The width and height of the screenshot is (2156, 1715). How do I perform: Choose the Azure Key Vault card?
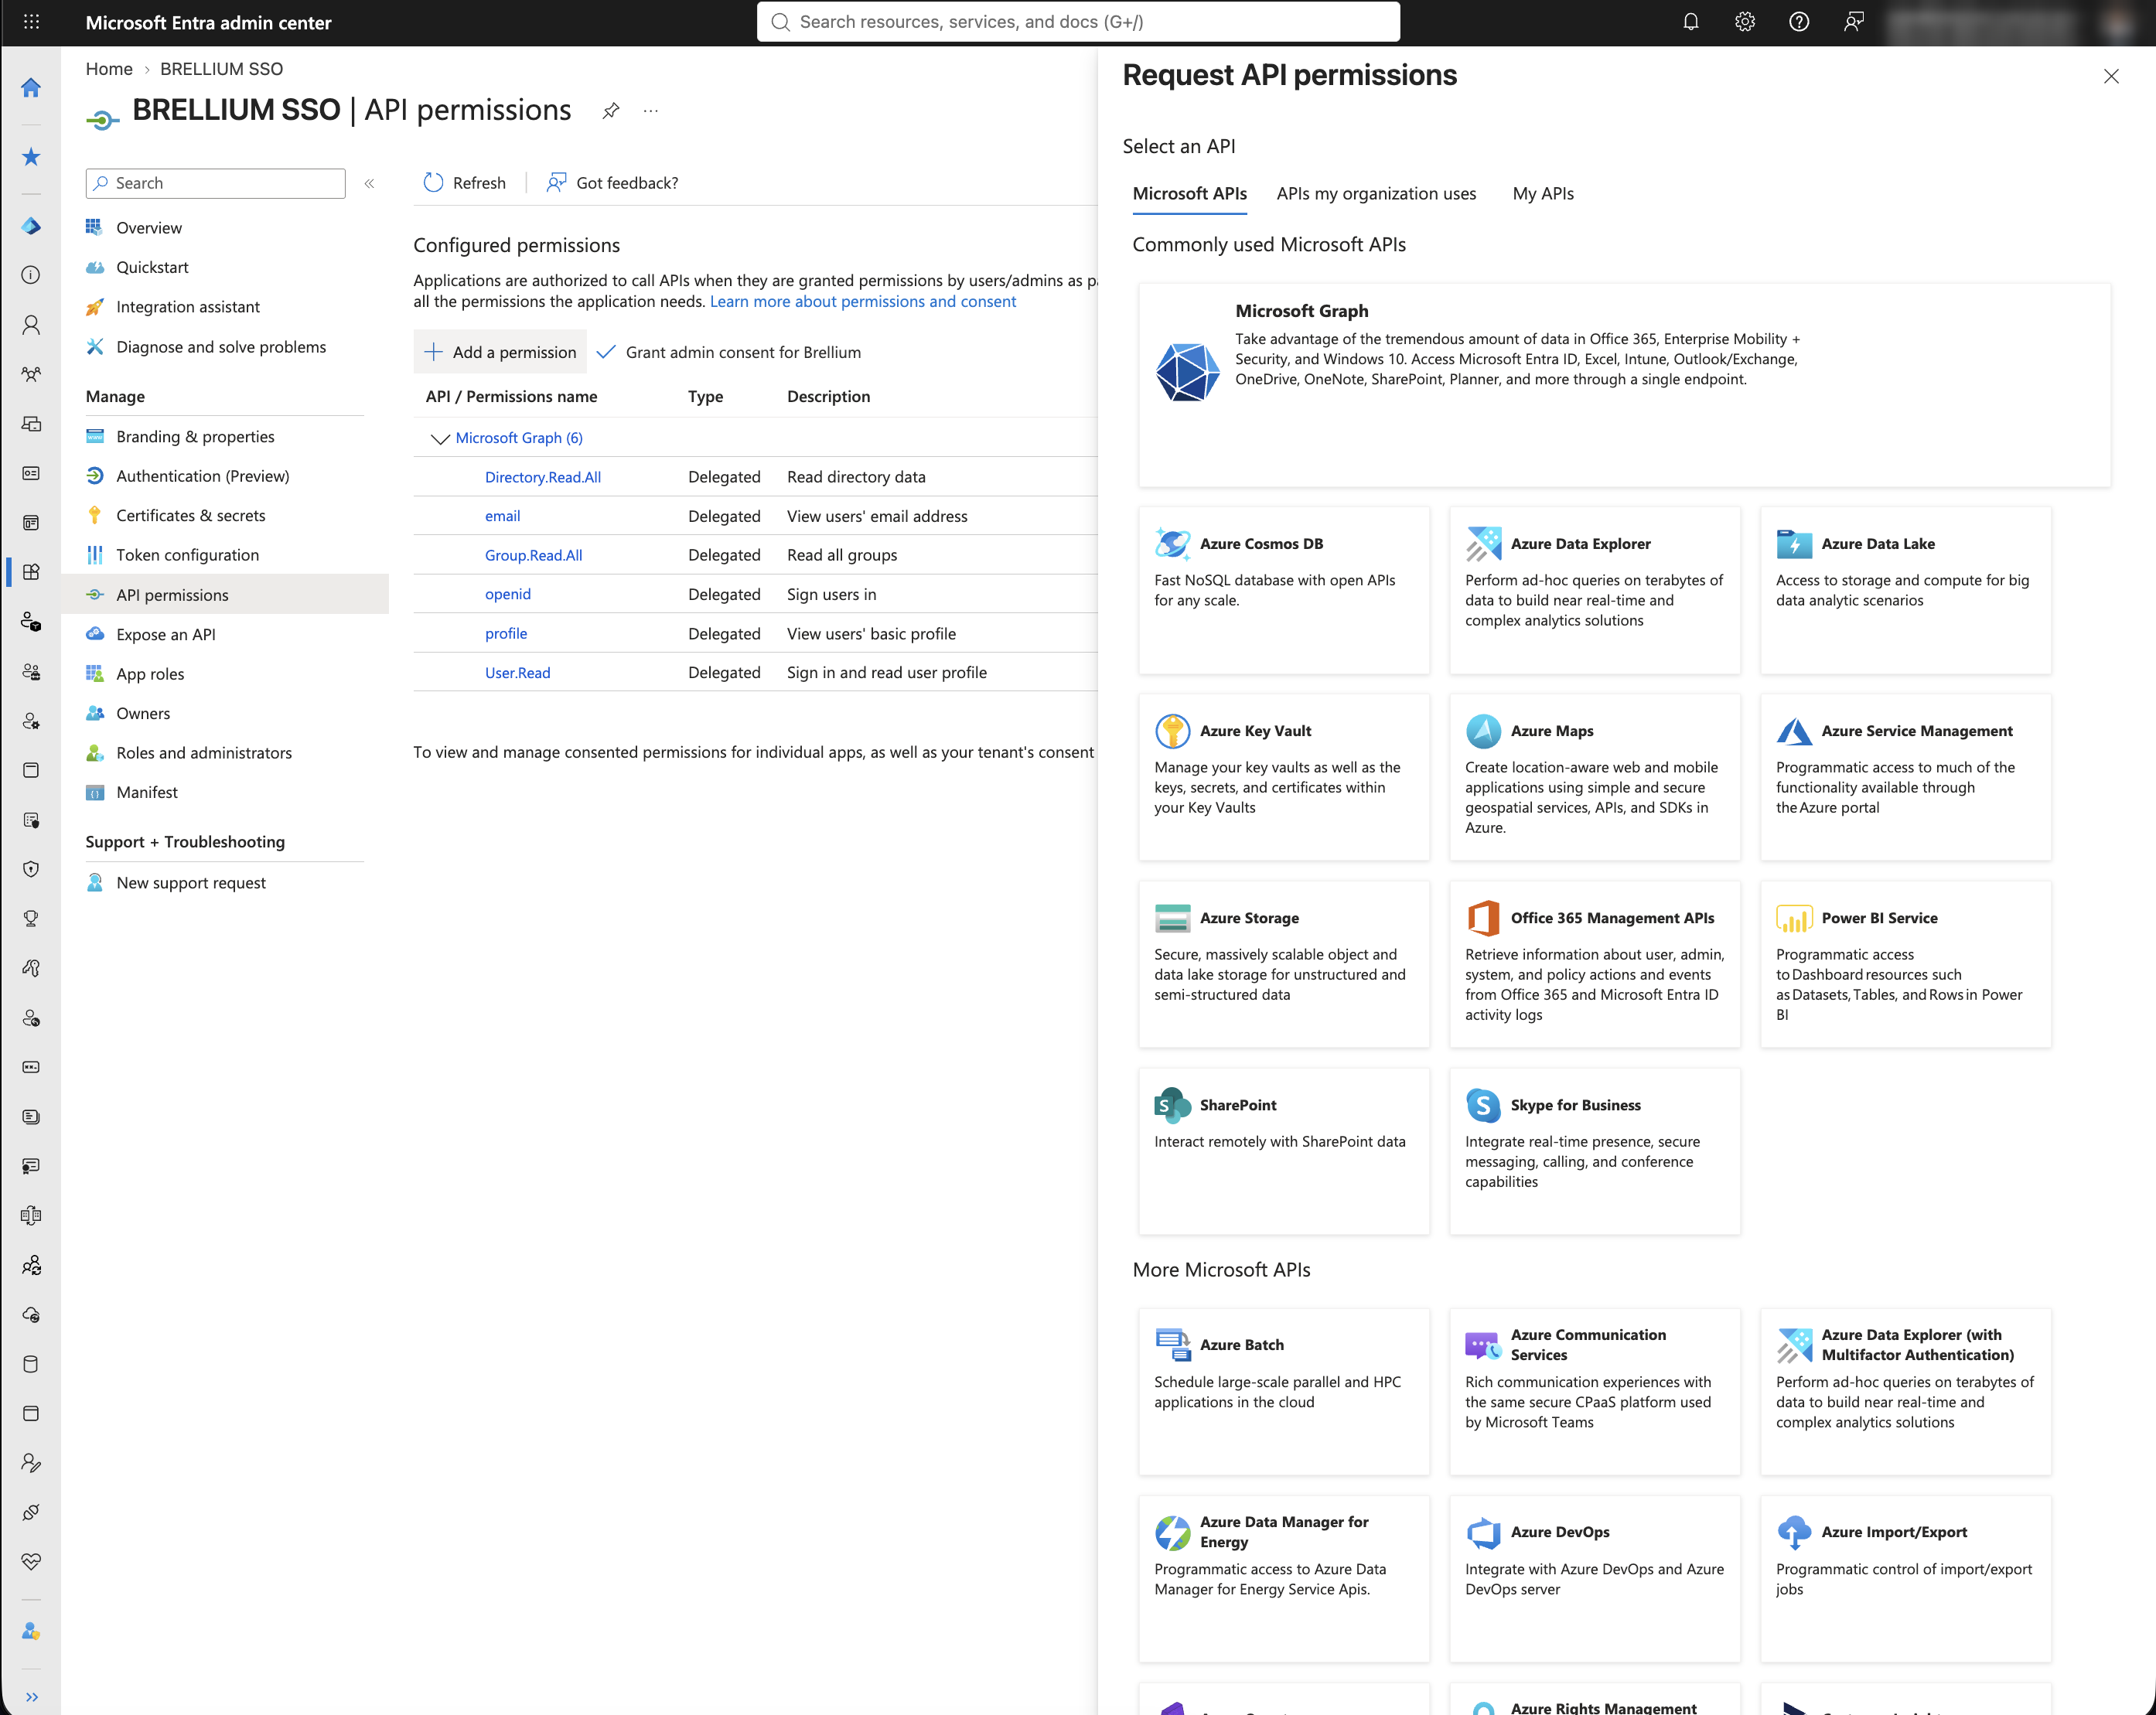(x=1284, y=777)
